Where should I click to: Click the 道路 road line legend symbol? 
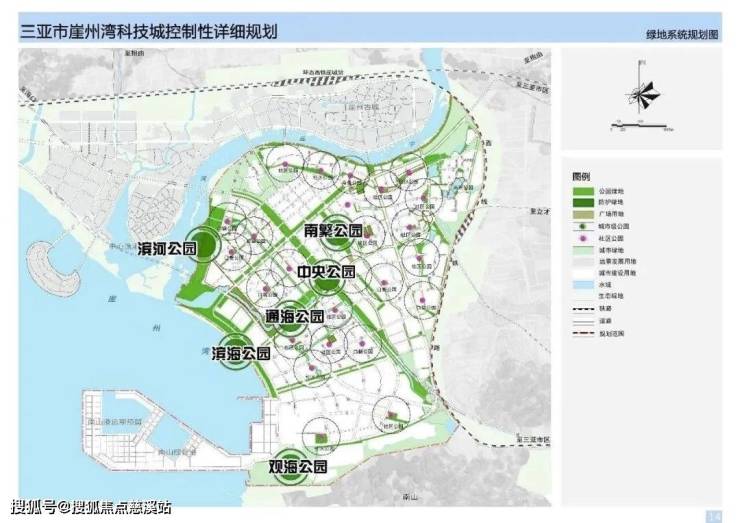583,321
